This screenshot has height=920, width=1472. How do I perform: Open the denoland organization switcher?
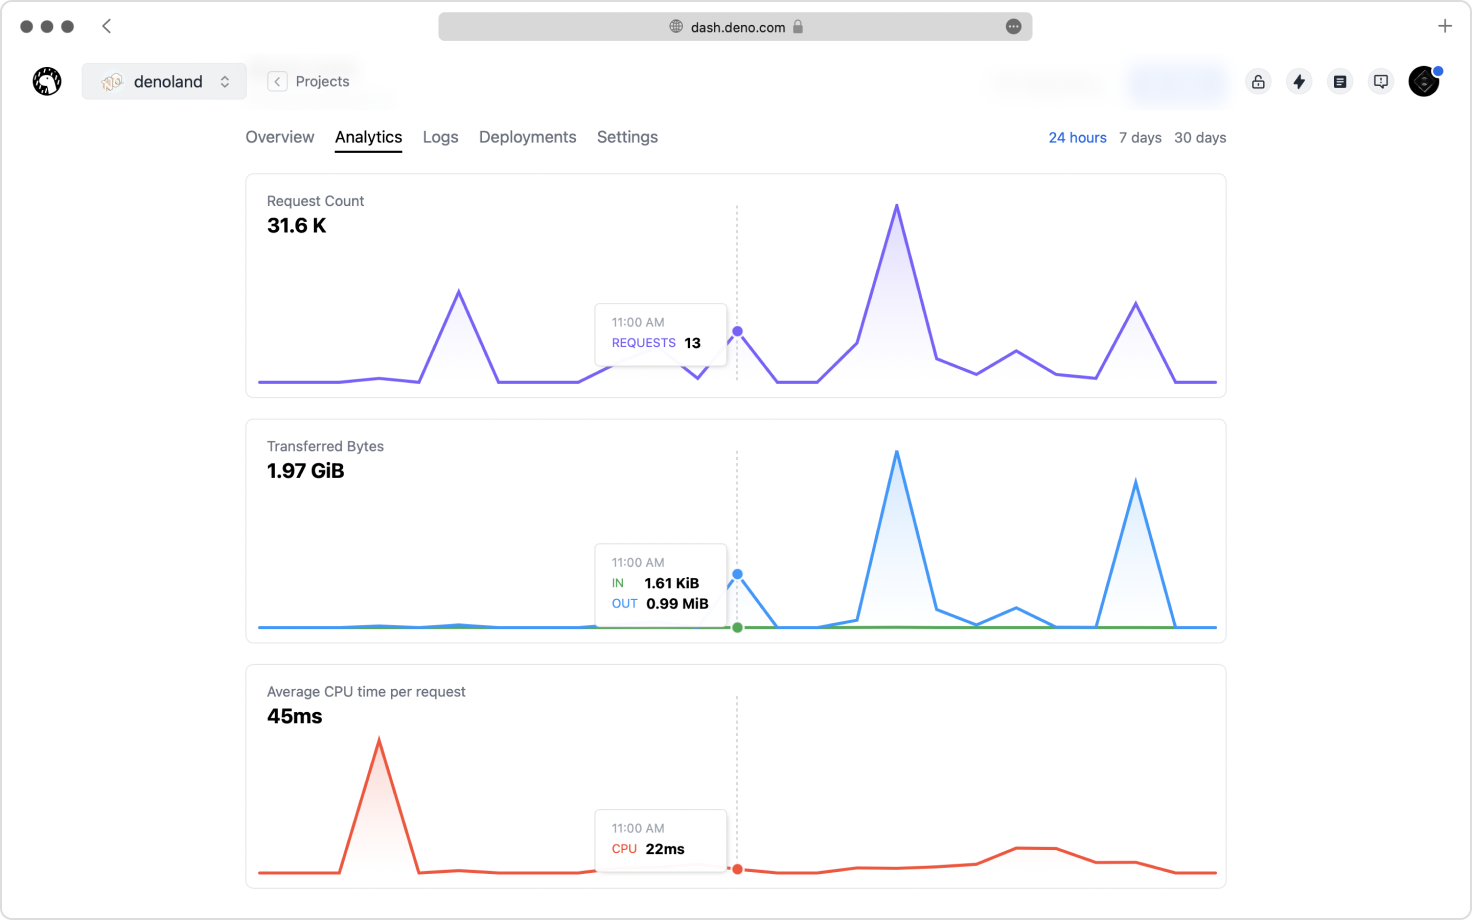click(x=227, y=81)
